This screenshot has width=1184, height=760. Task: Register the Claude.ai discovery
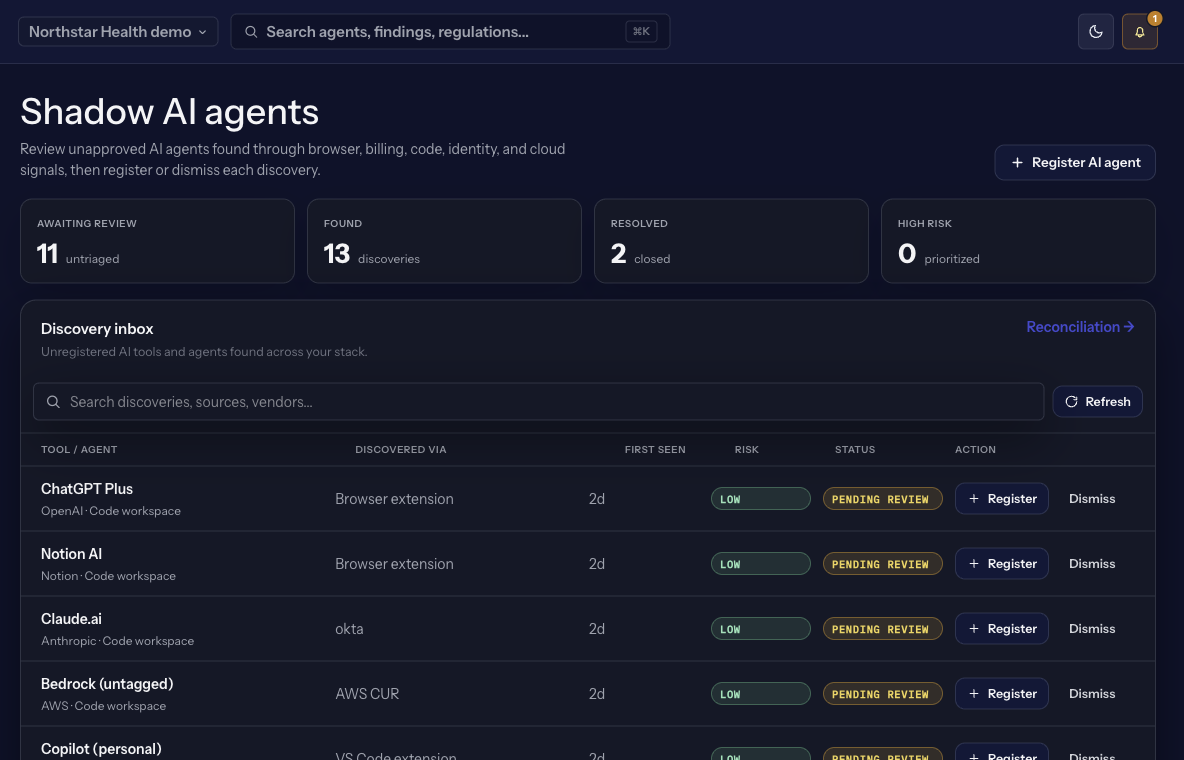pyautogui.click(x=1001, y=629)
